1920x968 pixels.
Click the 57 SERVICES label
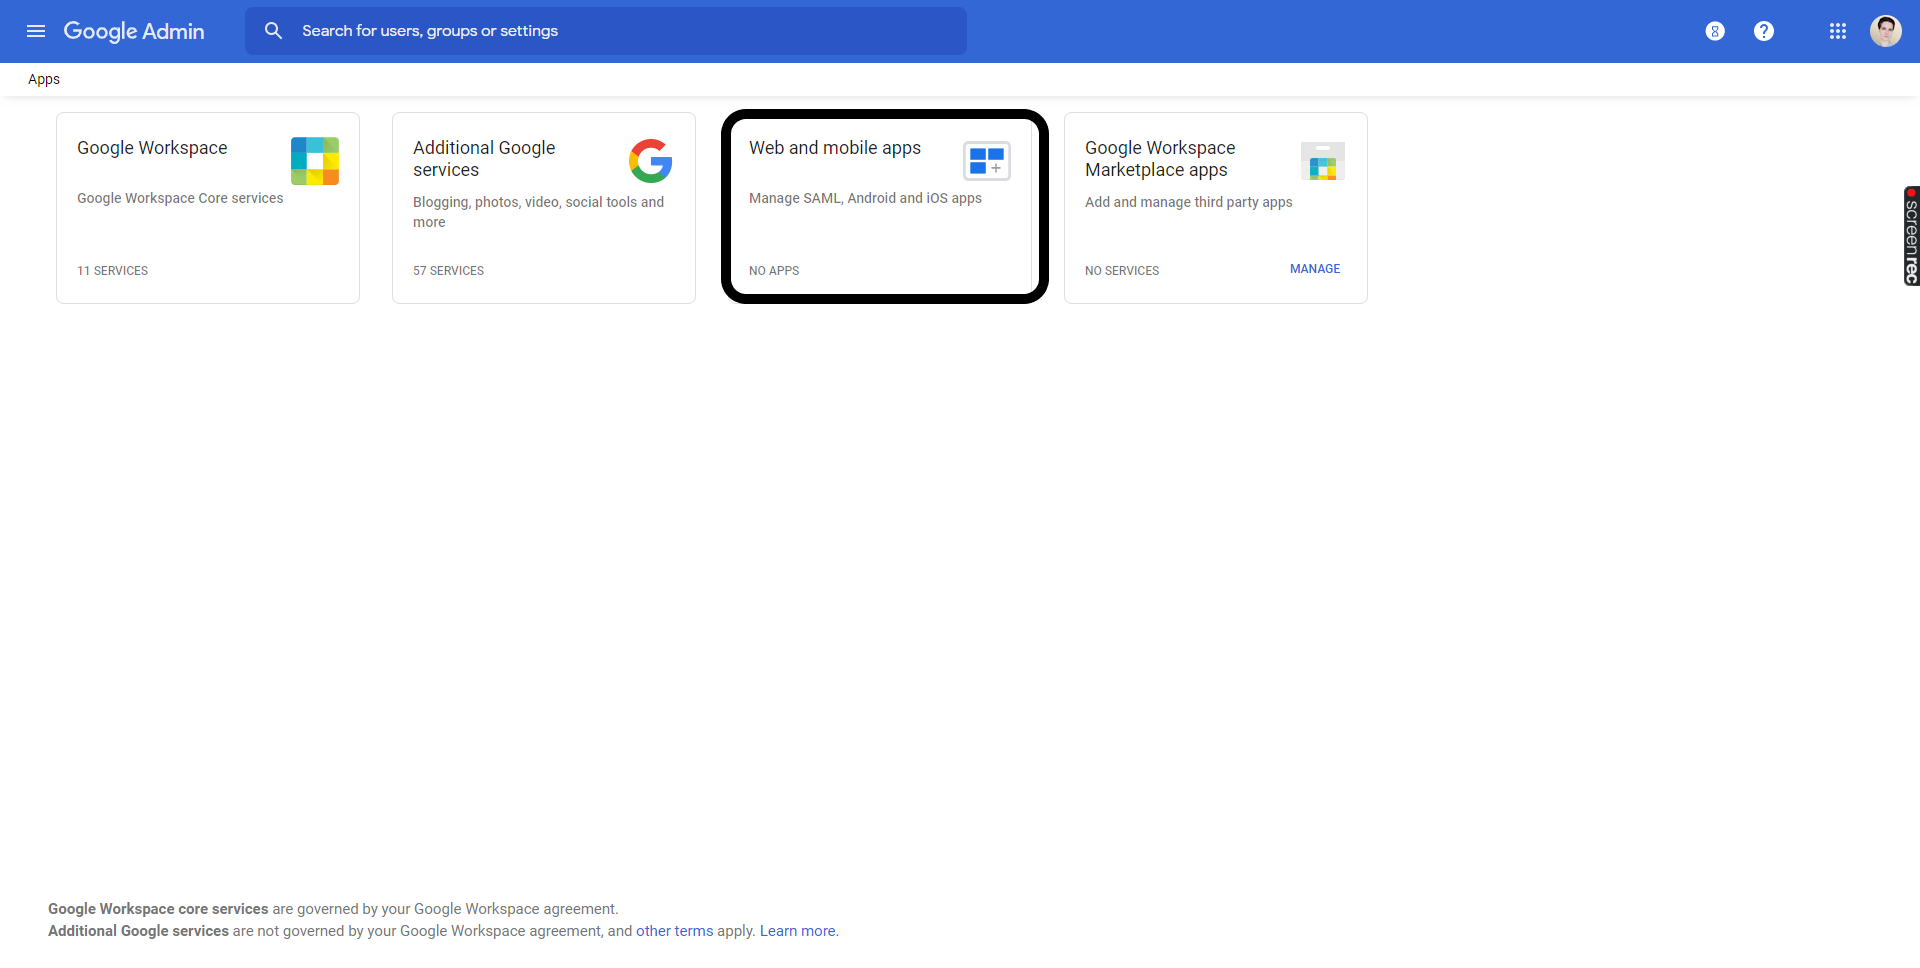(449, 271)
